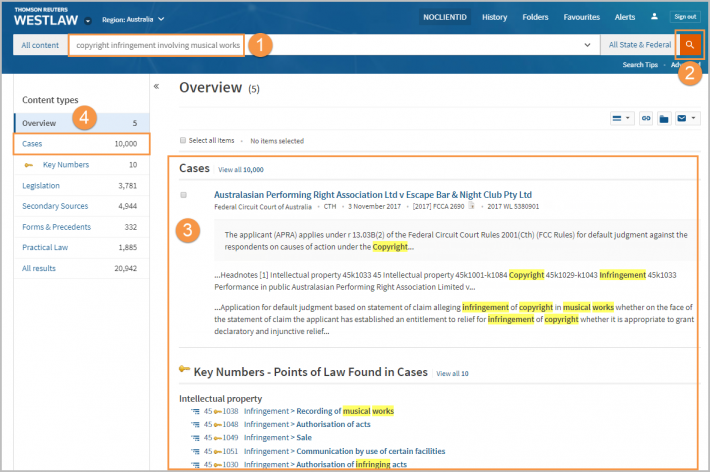Click View all 10,000 cases link

(240, 170)
